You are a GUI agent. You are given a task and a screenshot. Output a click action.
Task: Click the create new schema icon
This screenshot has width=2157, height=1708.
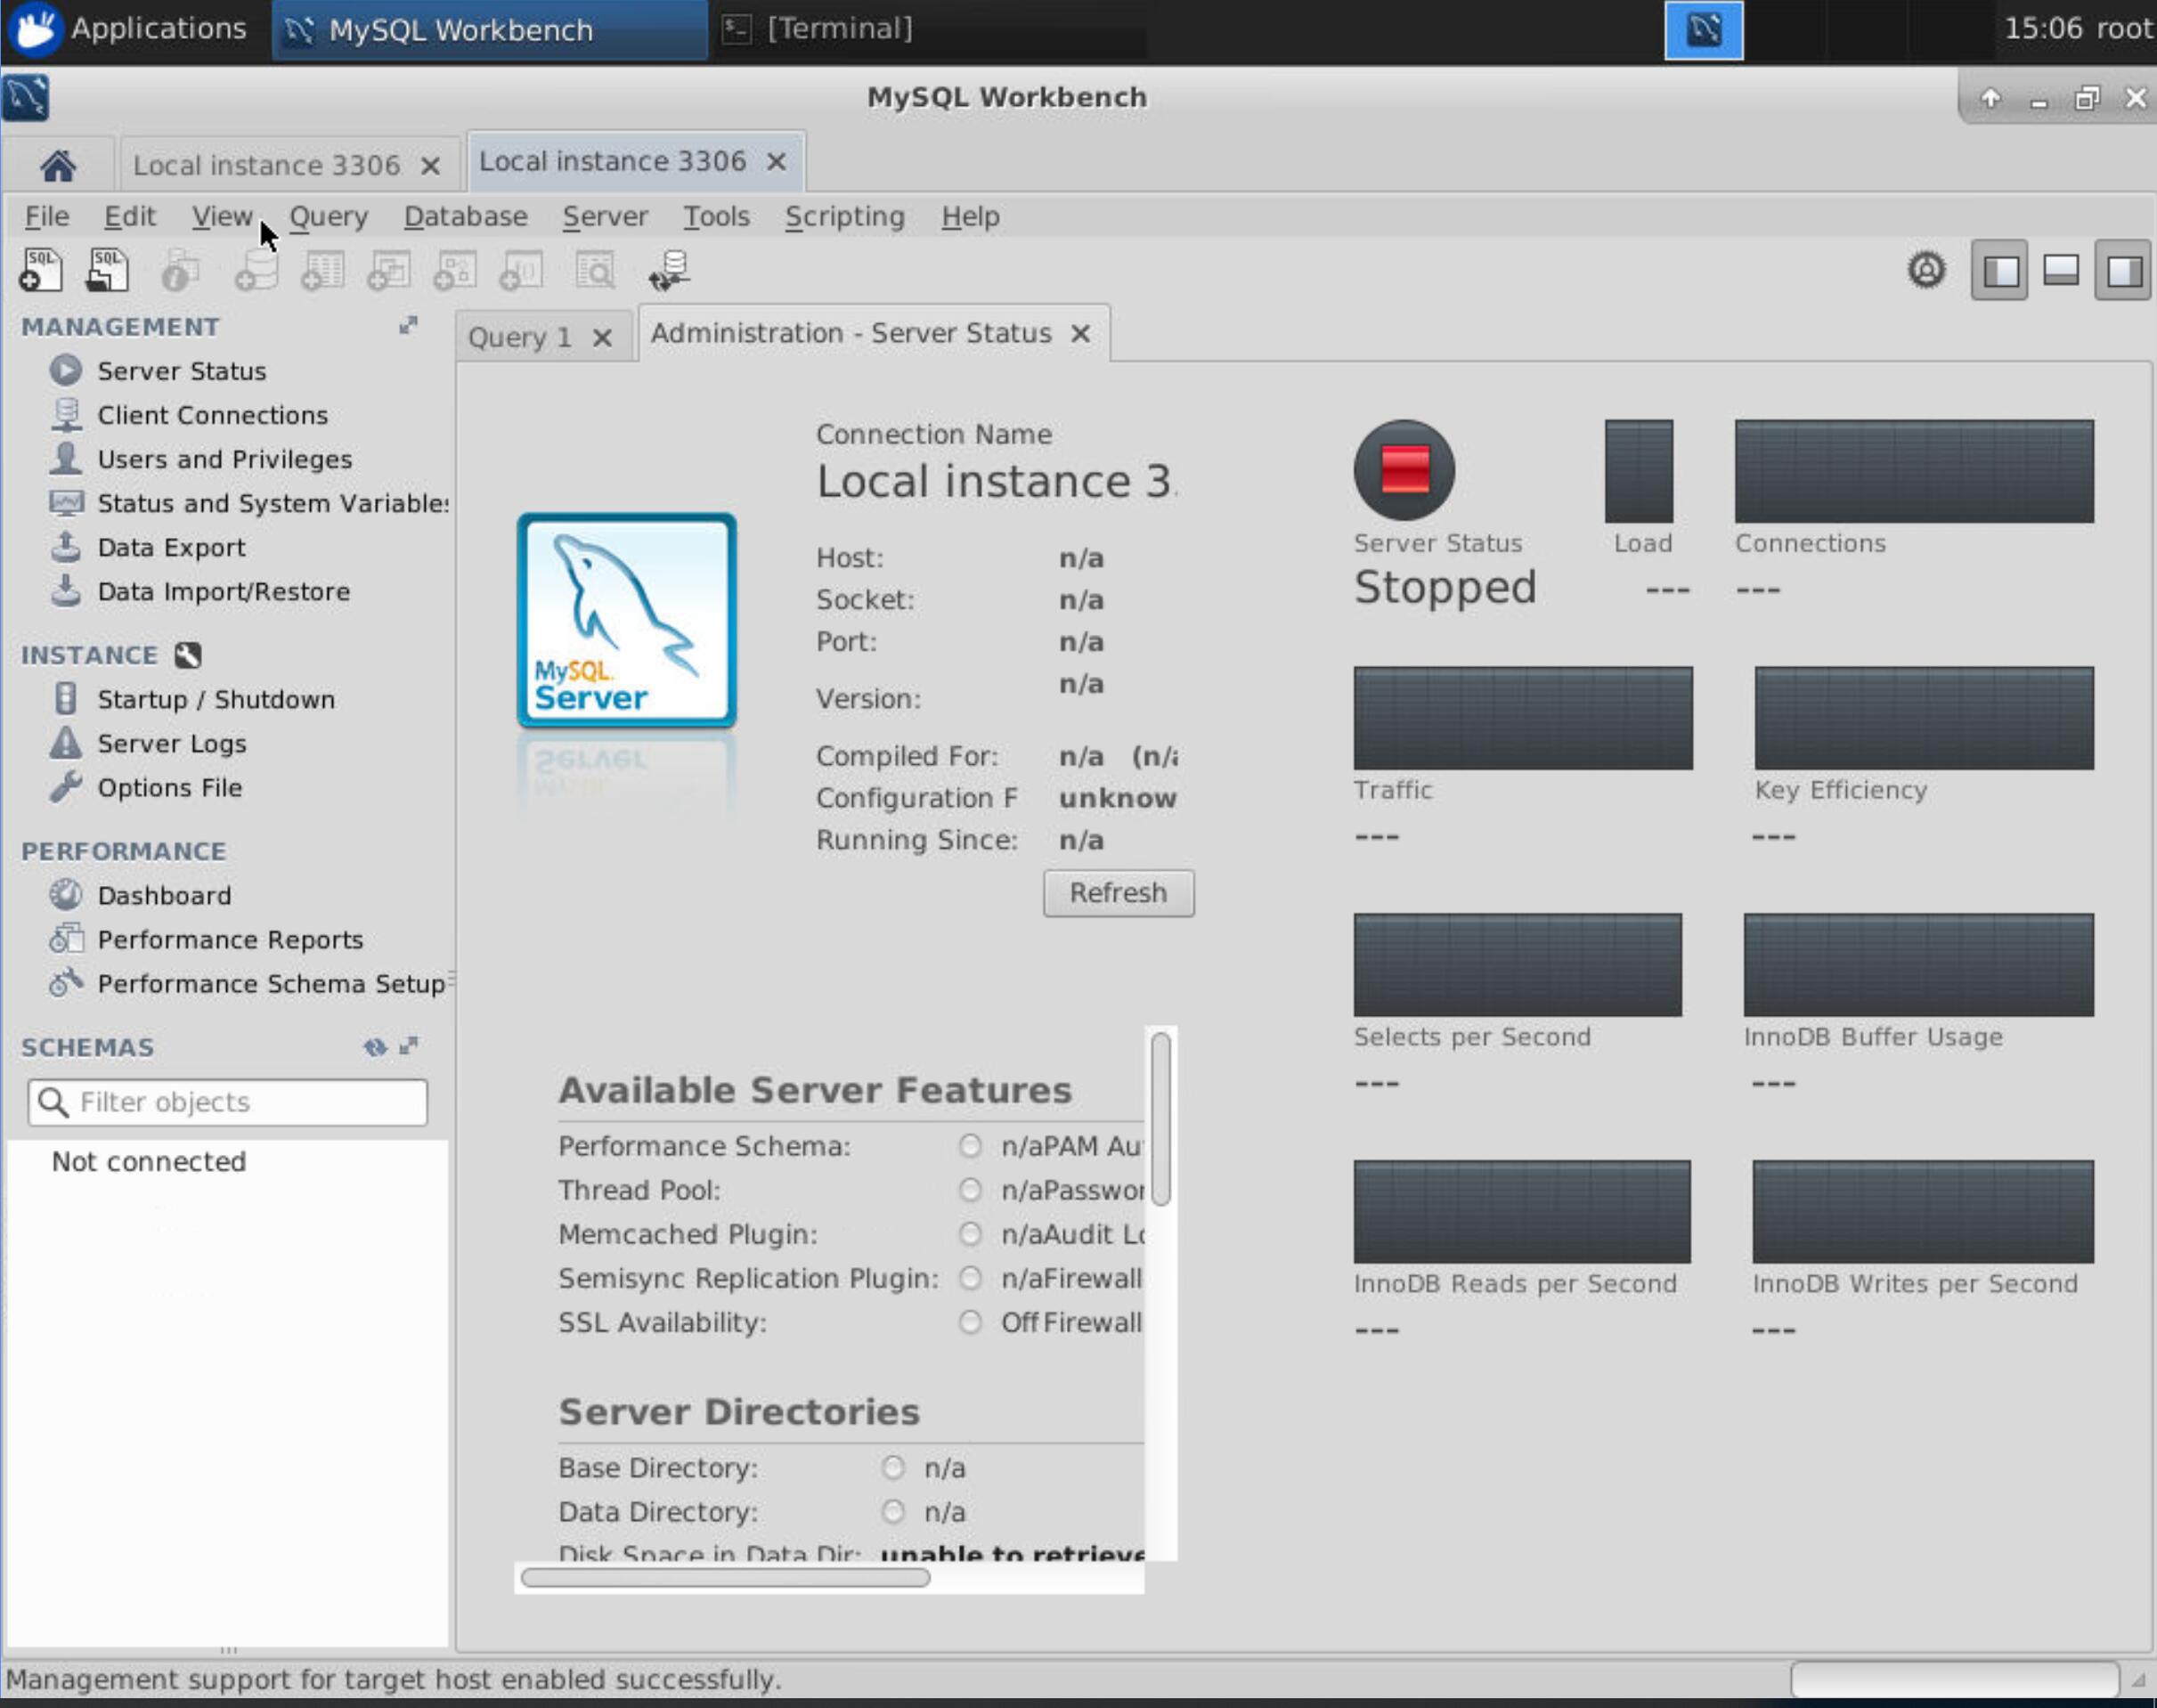click(256, 270)
